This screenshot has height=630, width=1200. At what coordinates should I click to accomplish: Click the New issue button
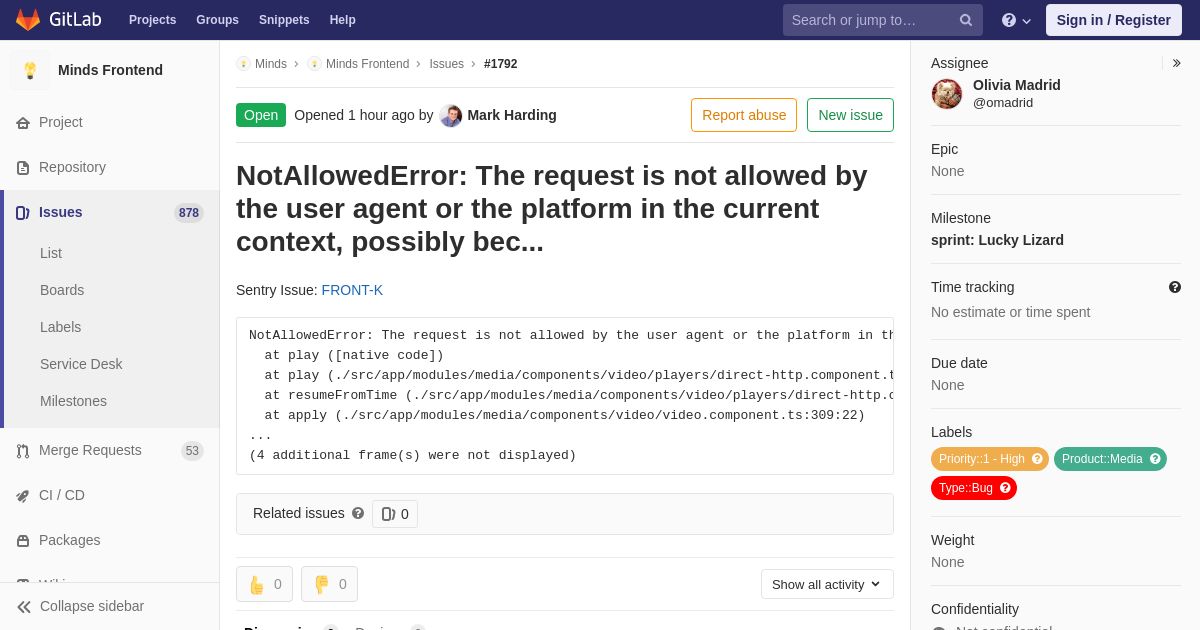850,115
